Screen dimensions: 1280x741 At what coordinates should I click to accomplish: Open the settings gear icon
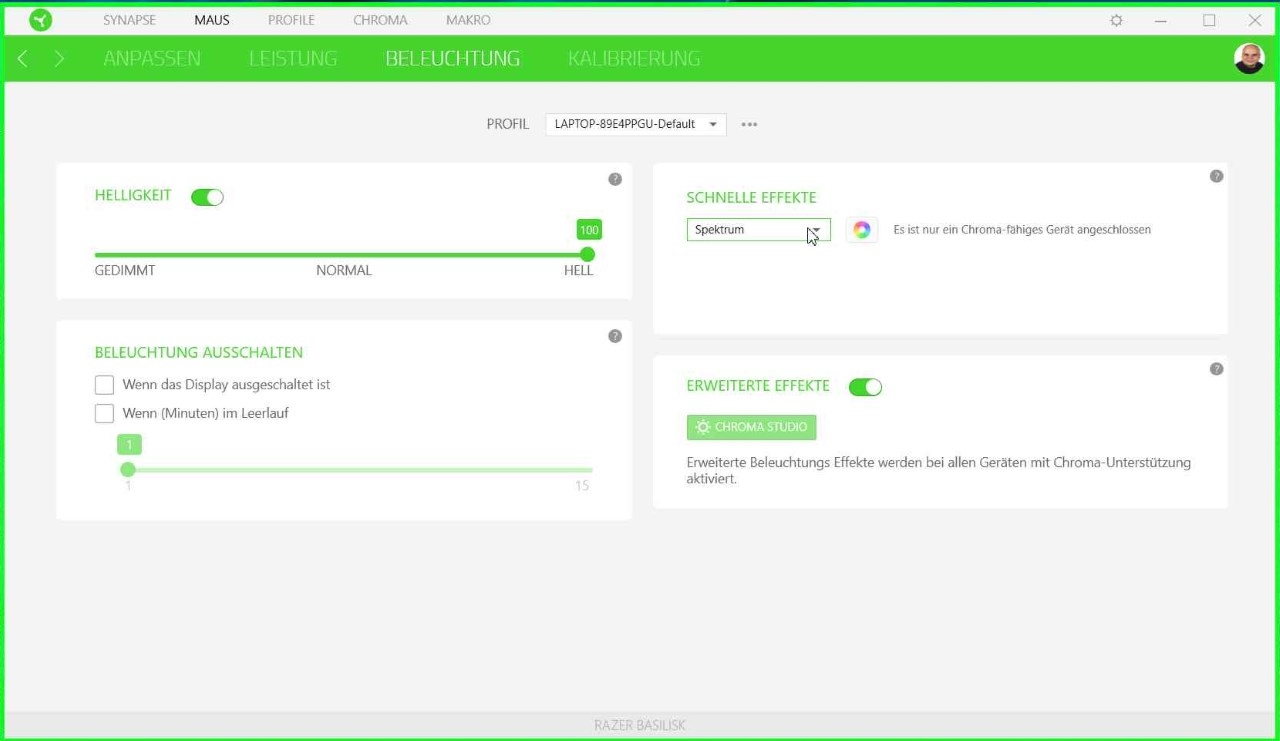pyautogui.click(x=1117, y=20)
